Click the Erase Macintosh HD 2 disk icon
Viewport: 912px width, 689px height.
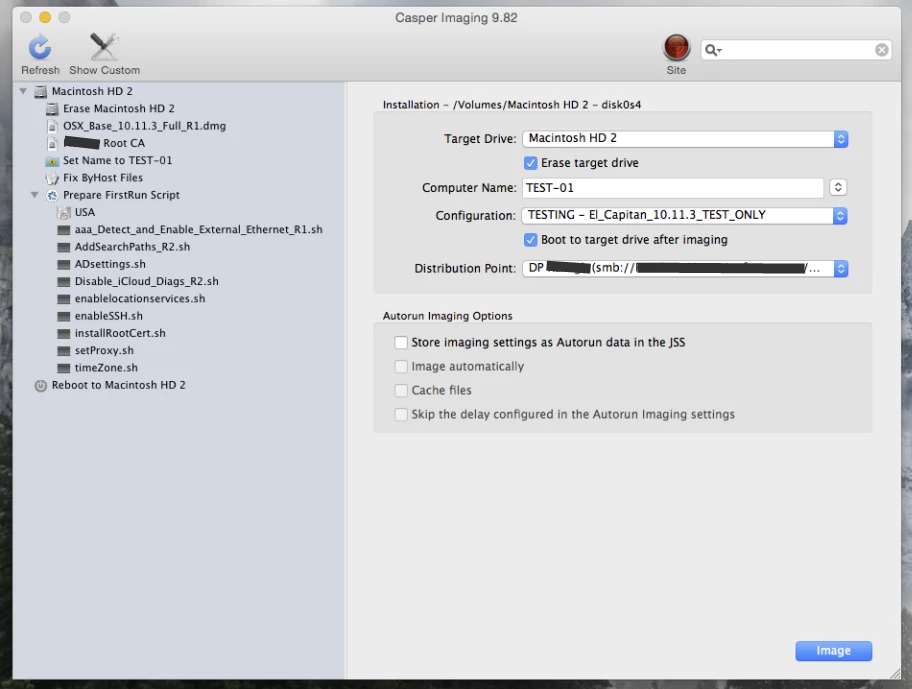(x=52, y=109)
